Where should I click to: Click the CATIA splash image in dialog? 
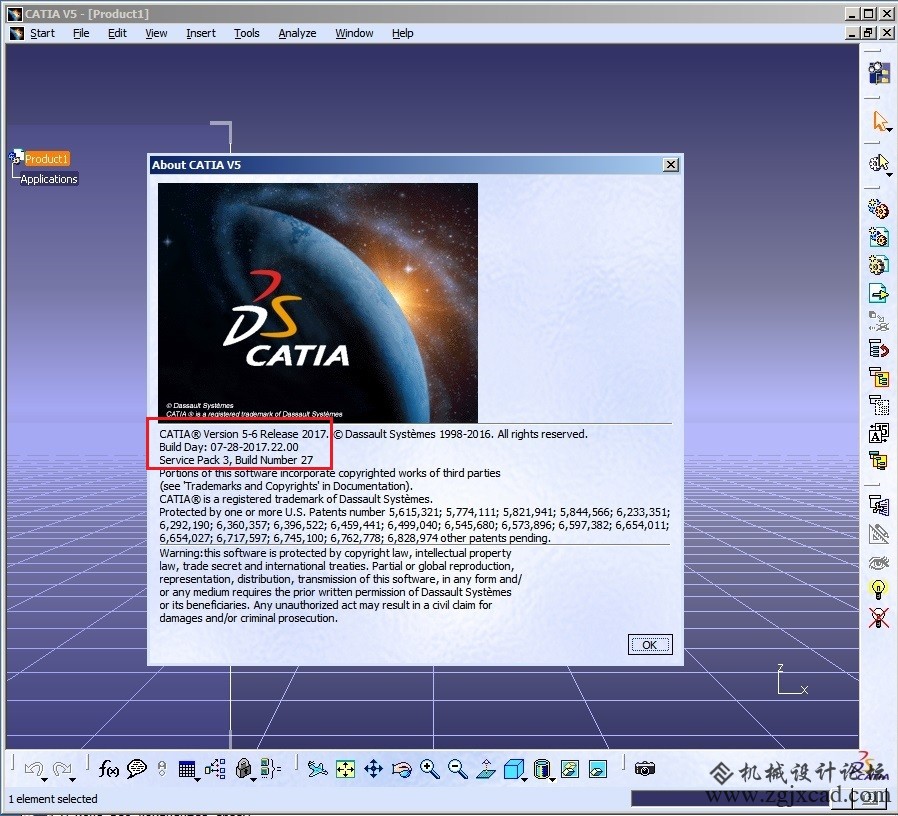click(318, 302)
